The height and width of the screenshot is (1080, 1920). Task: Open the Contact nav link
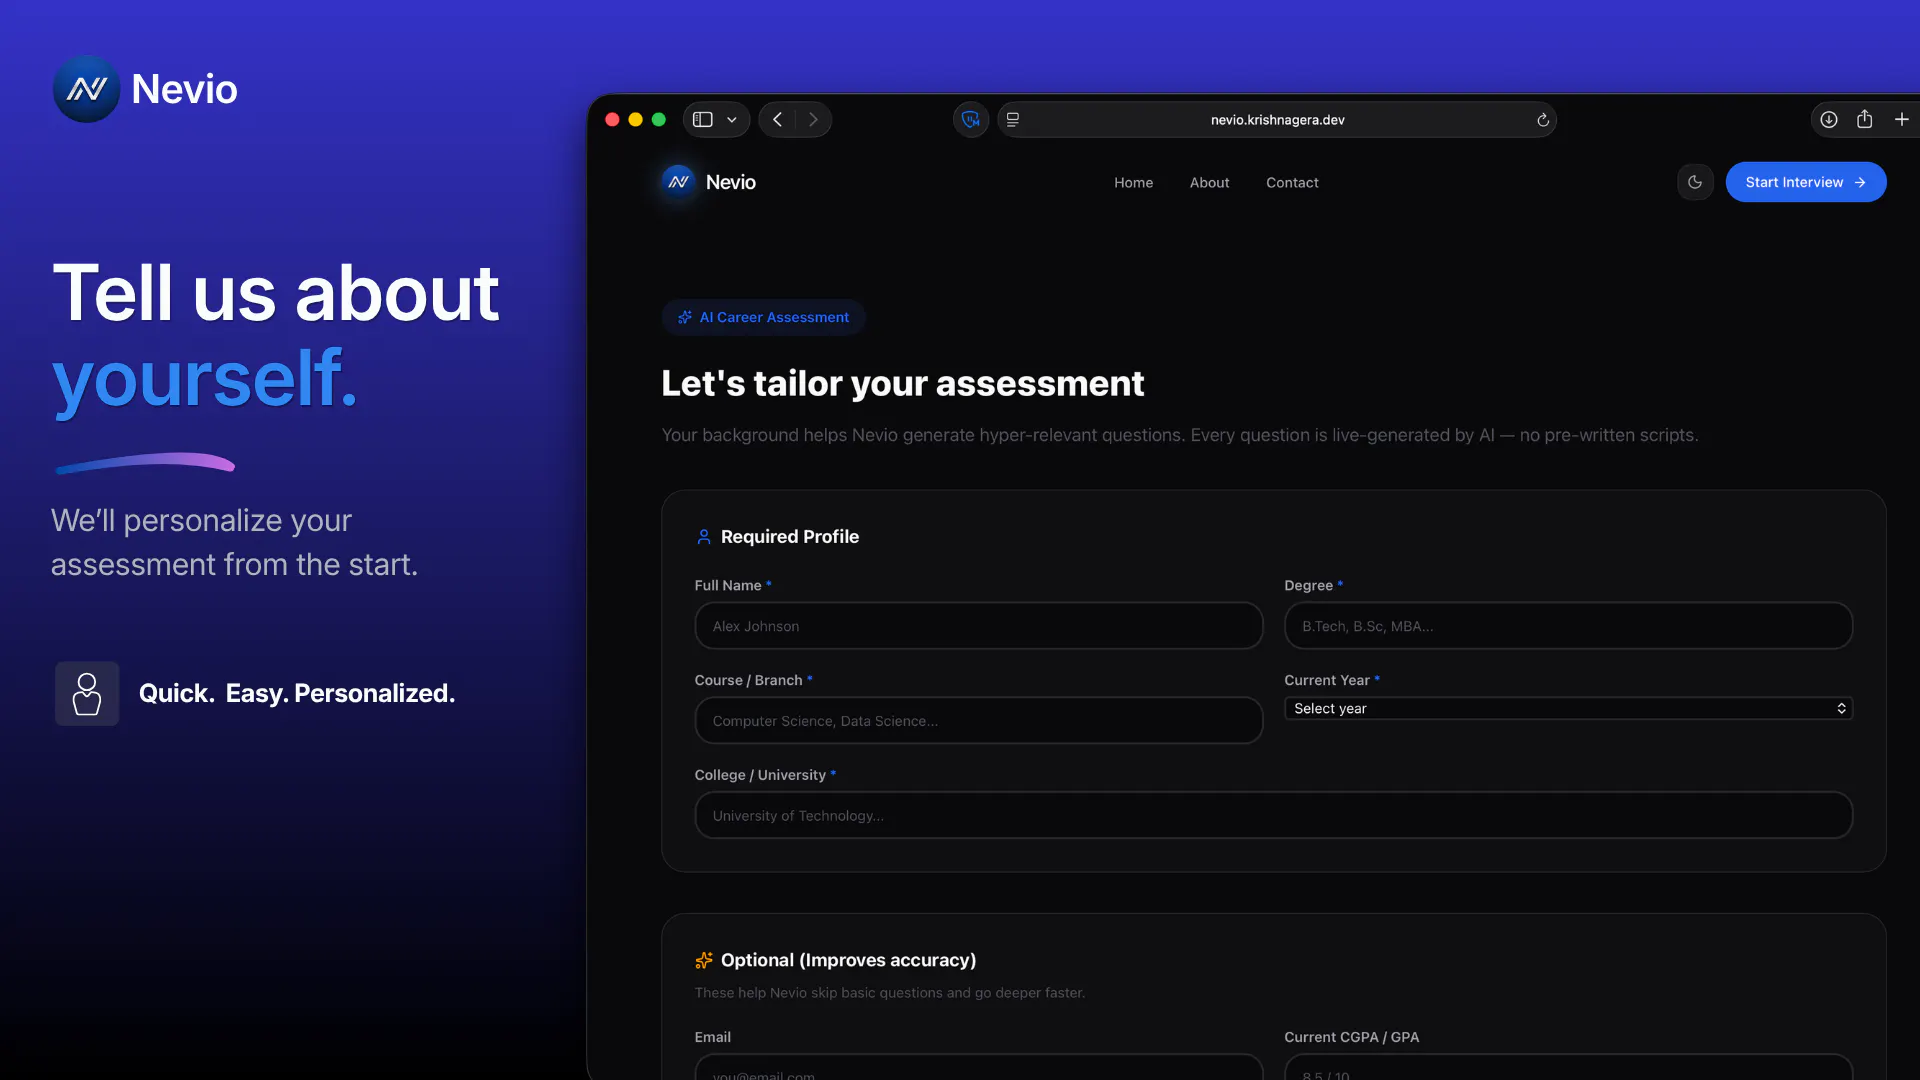[1292, 183]
